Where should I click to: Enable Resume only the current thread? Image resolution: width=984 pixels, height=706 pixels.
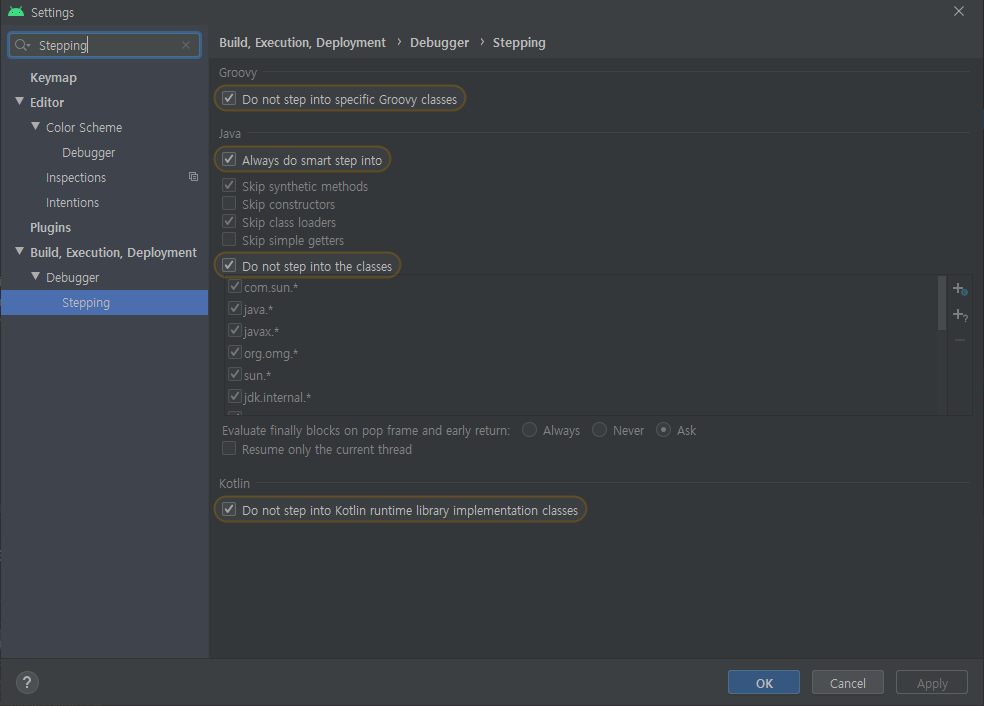pos(229,449)
